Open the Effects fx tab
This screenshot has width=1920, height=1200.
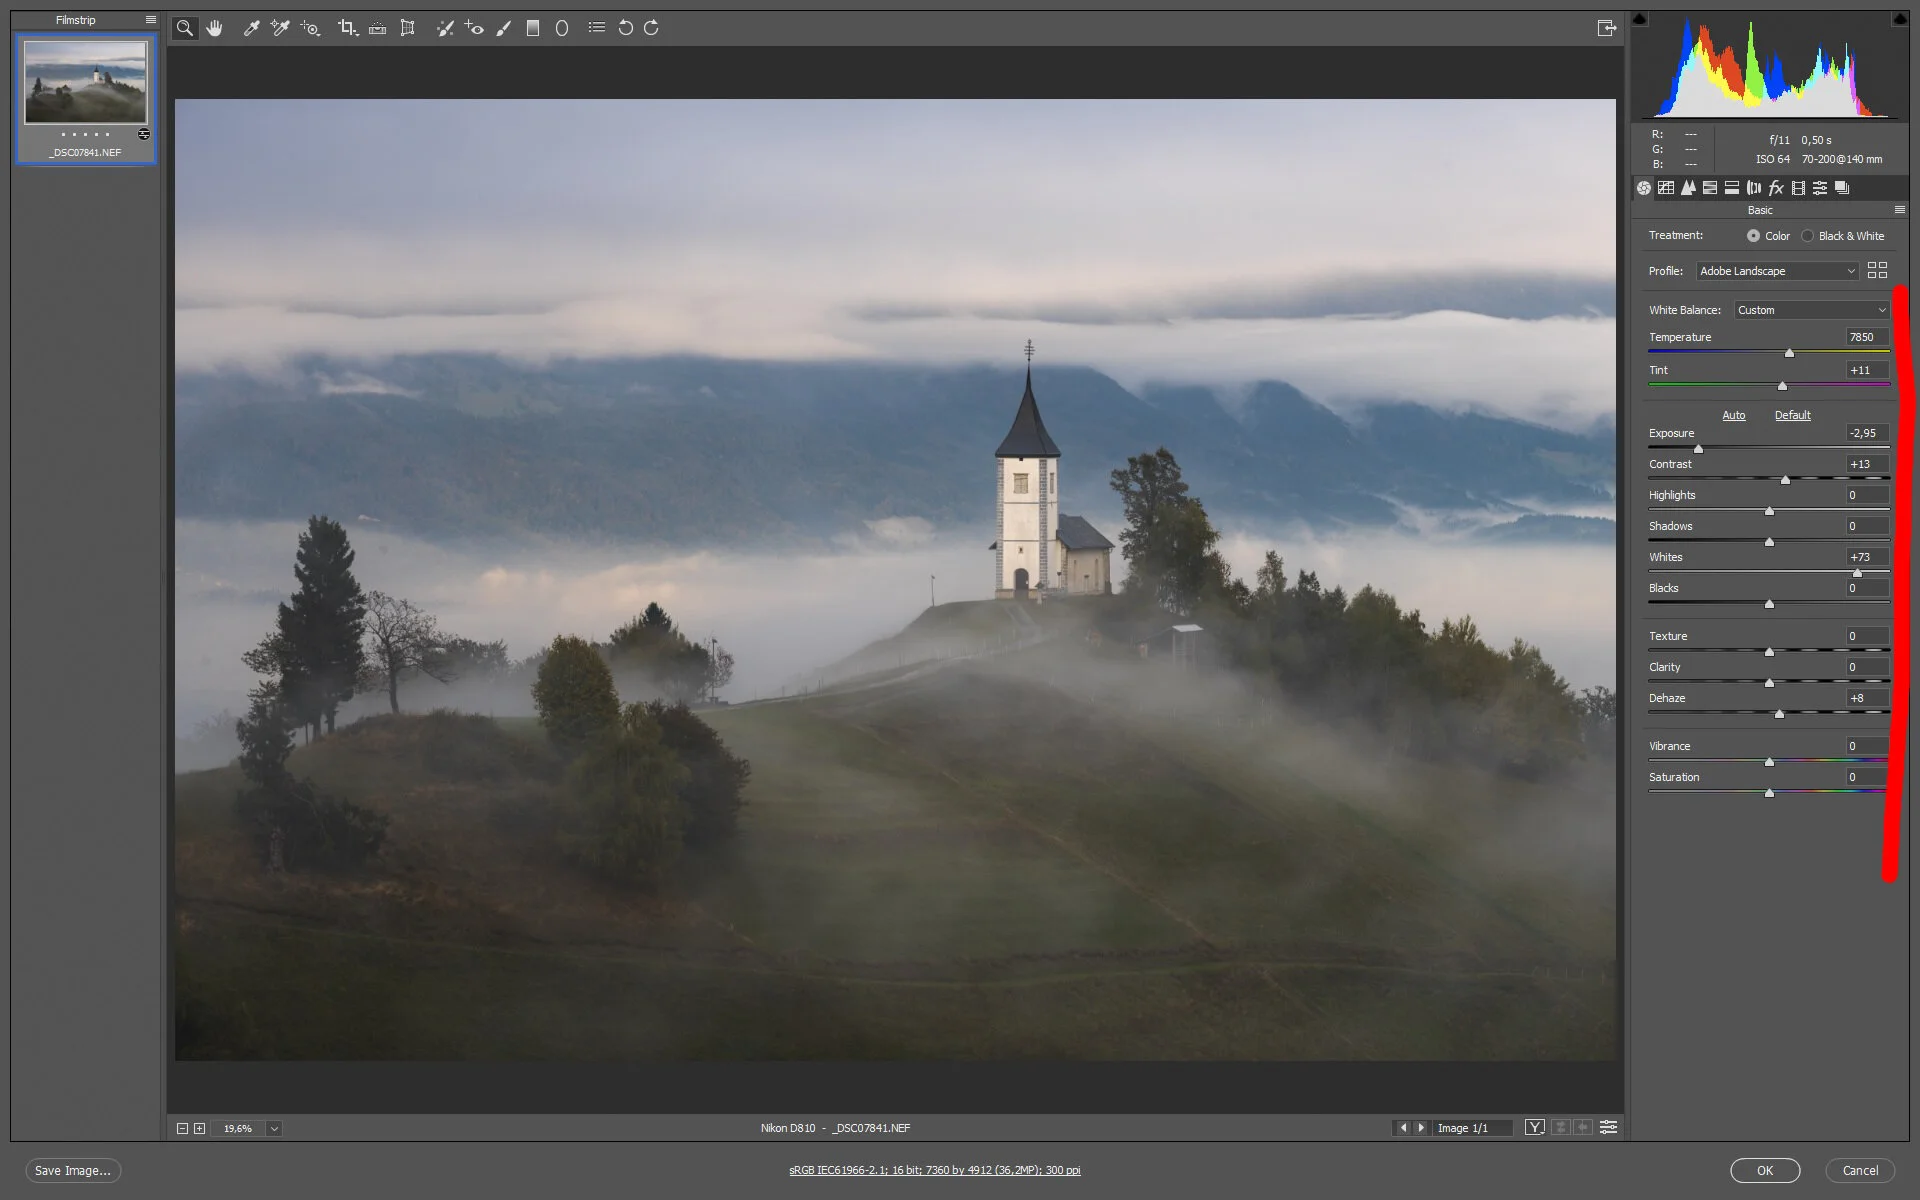coord(1776,188)
